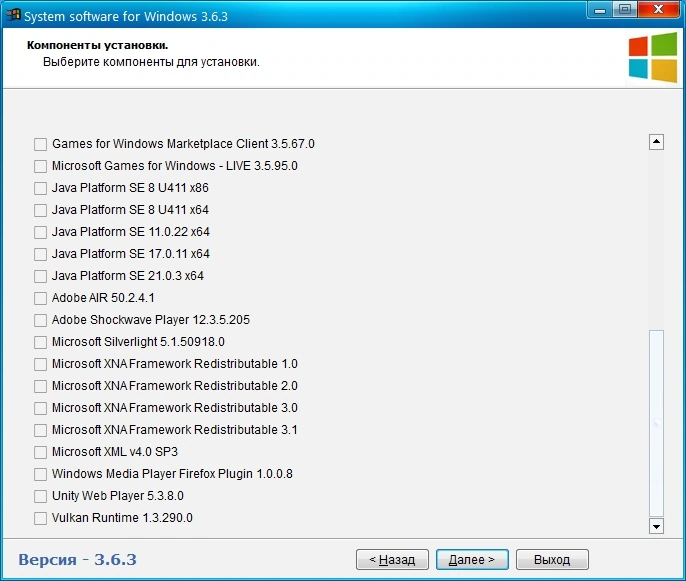This screenshot has width=686, height=581.
Task: Proceed with the Далее button
Action: [x=472, y=560]
